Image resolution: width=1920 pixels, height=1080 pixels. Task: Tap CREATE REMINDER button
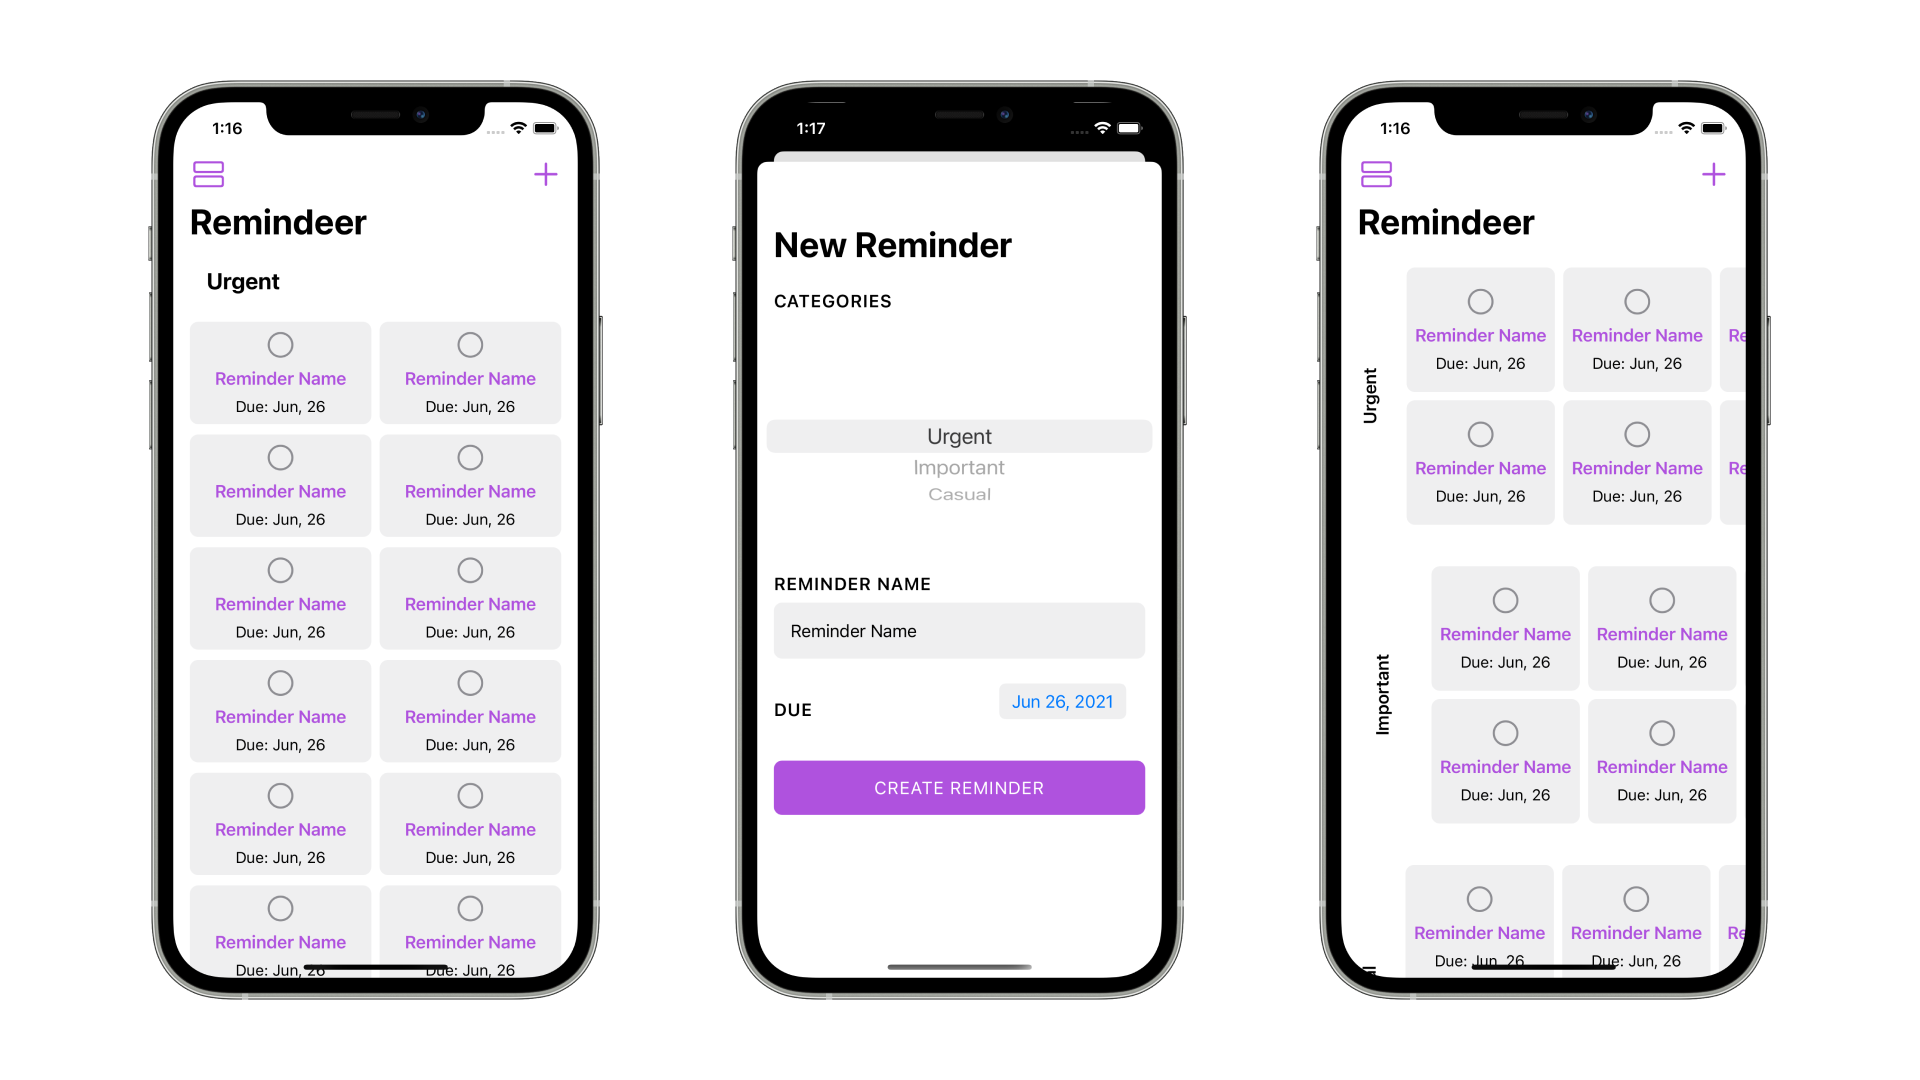click(x=959, y=787)
